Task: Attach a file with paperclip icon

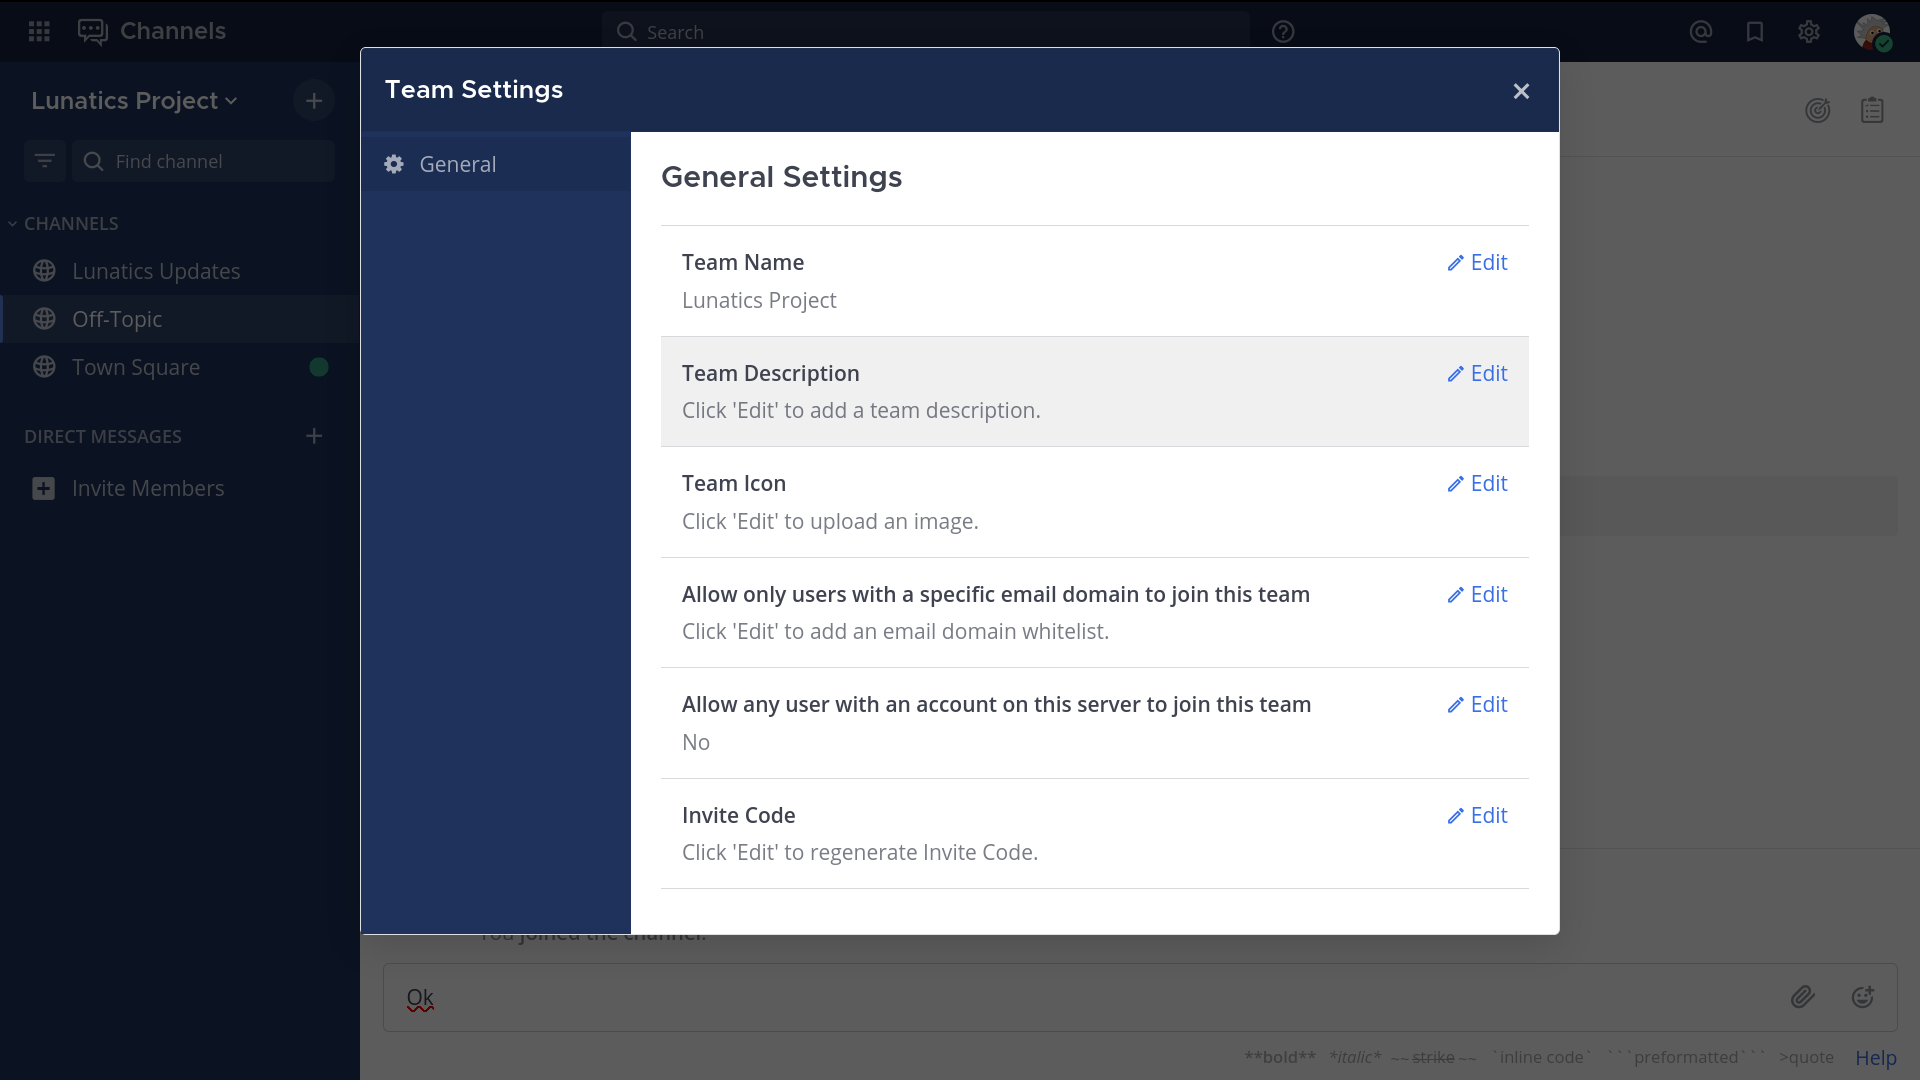Action: [x=1802, y=997]
